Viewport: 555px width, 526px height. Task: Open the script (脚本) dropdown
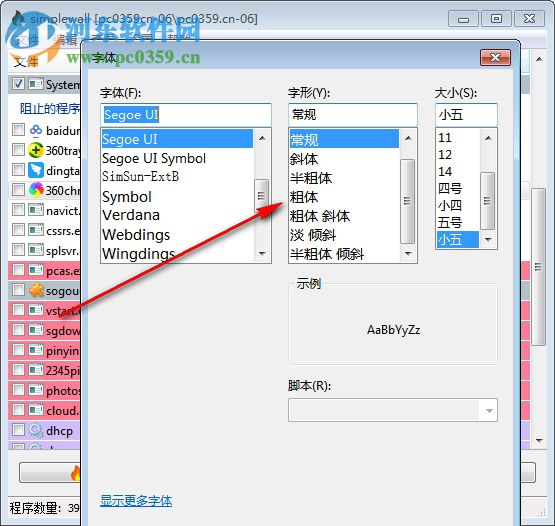[393, 410]
